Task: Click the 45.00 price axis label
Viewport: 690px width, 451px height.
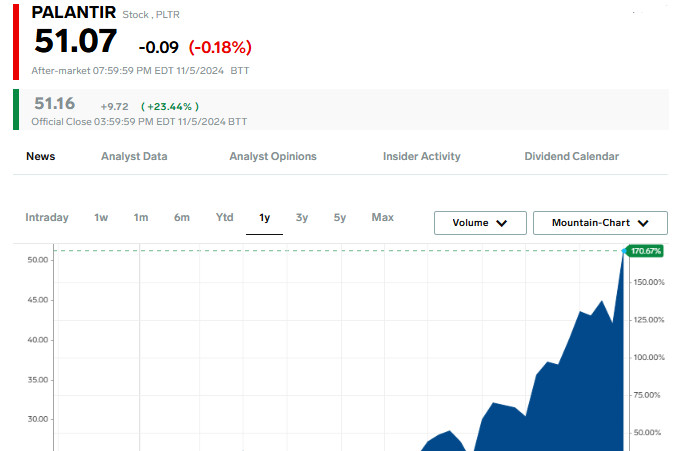Action: point(38,300)
